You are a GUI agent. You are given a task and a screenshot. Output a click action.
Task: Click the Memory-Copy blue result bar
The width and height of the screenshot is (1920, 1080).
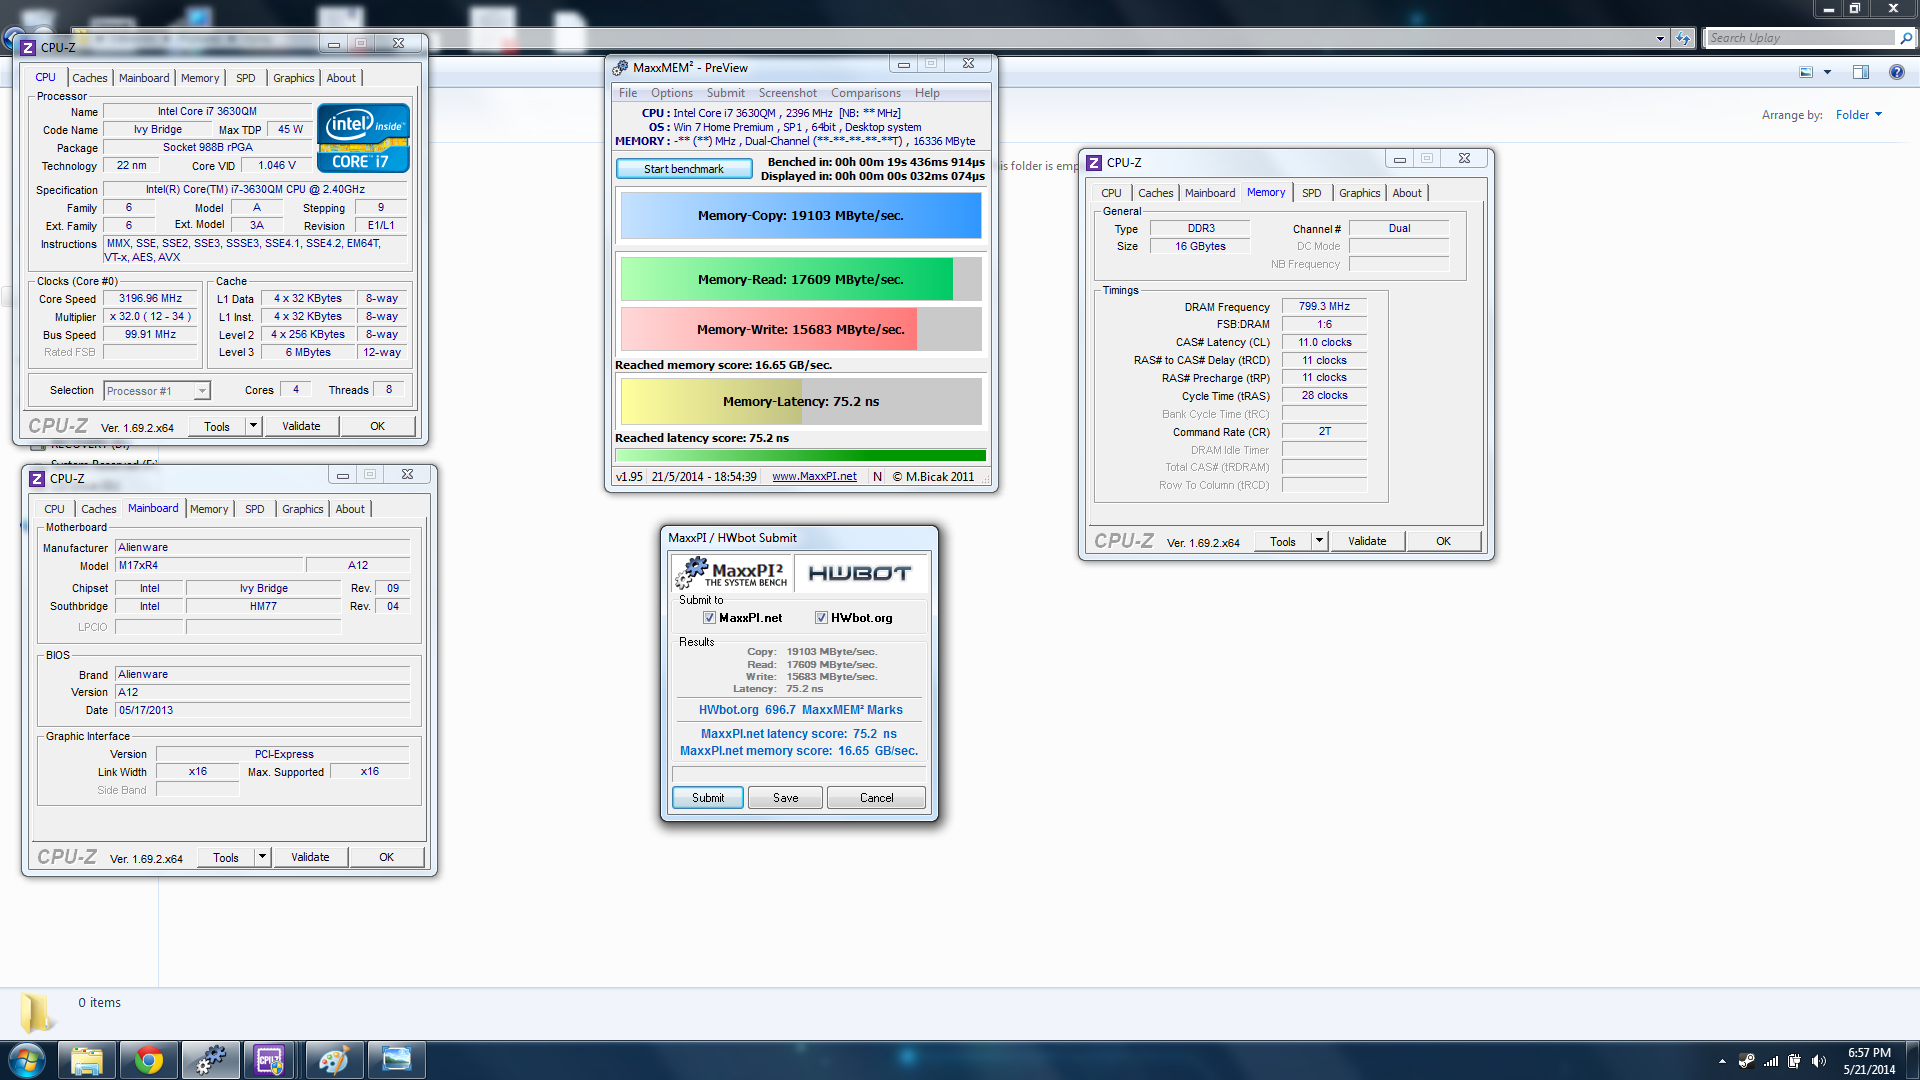(x=801, y=216)
